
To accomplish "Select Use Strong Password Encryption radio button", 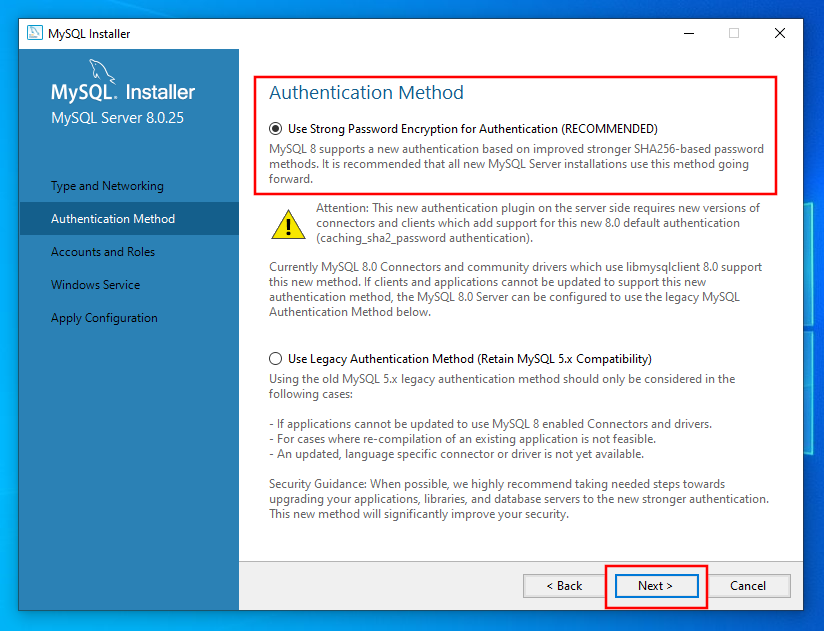I will (x=275, y=129).
